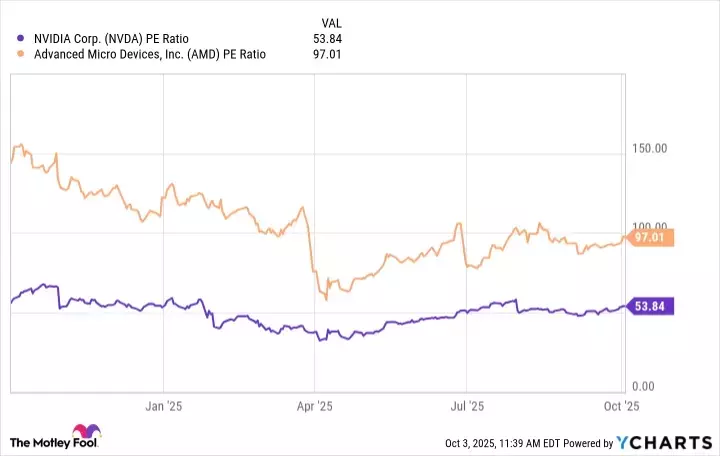Image resolution: width=720 pixels, height=456 pixels.
Task: Click the YCharts logo
Action: pos(661,441)
